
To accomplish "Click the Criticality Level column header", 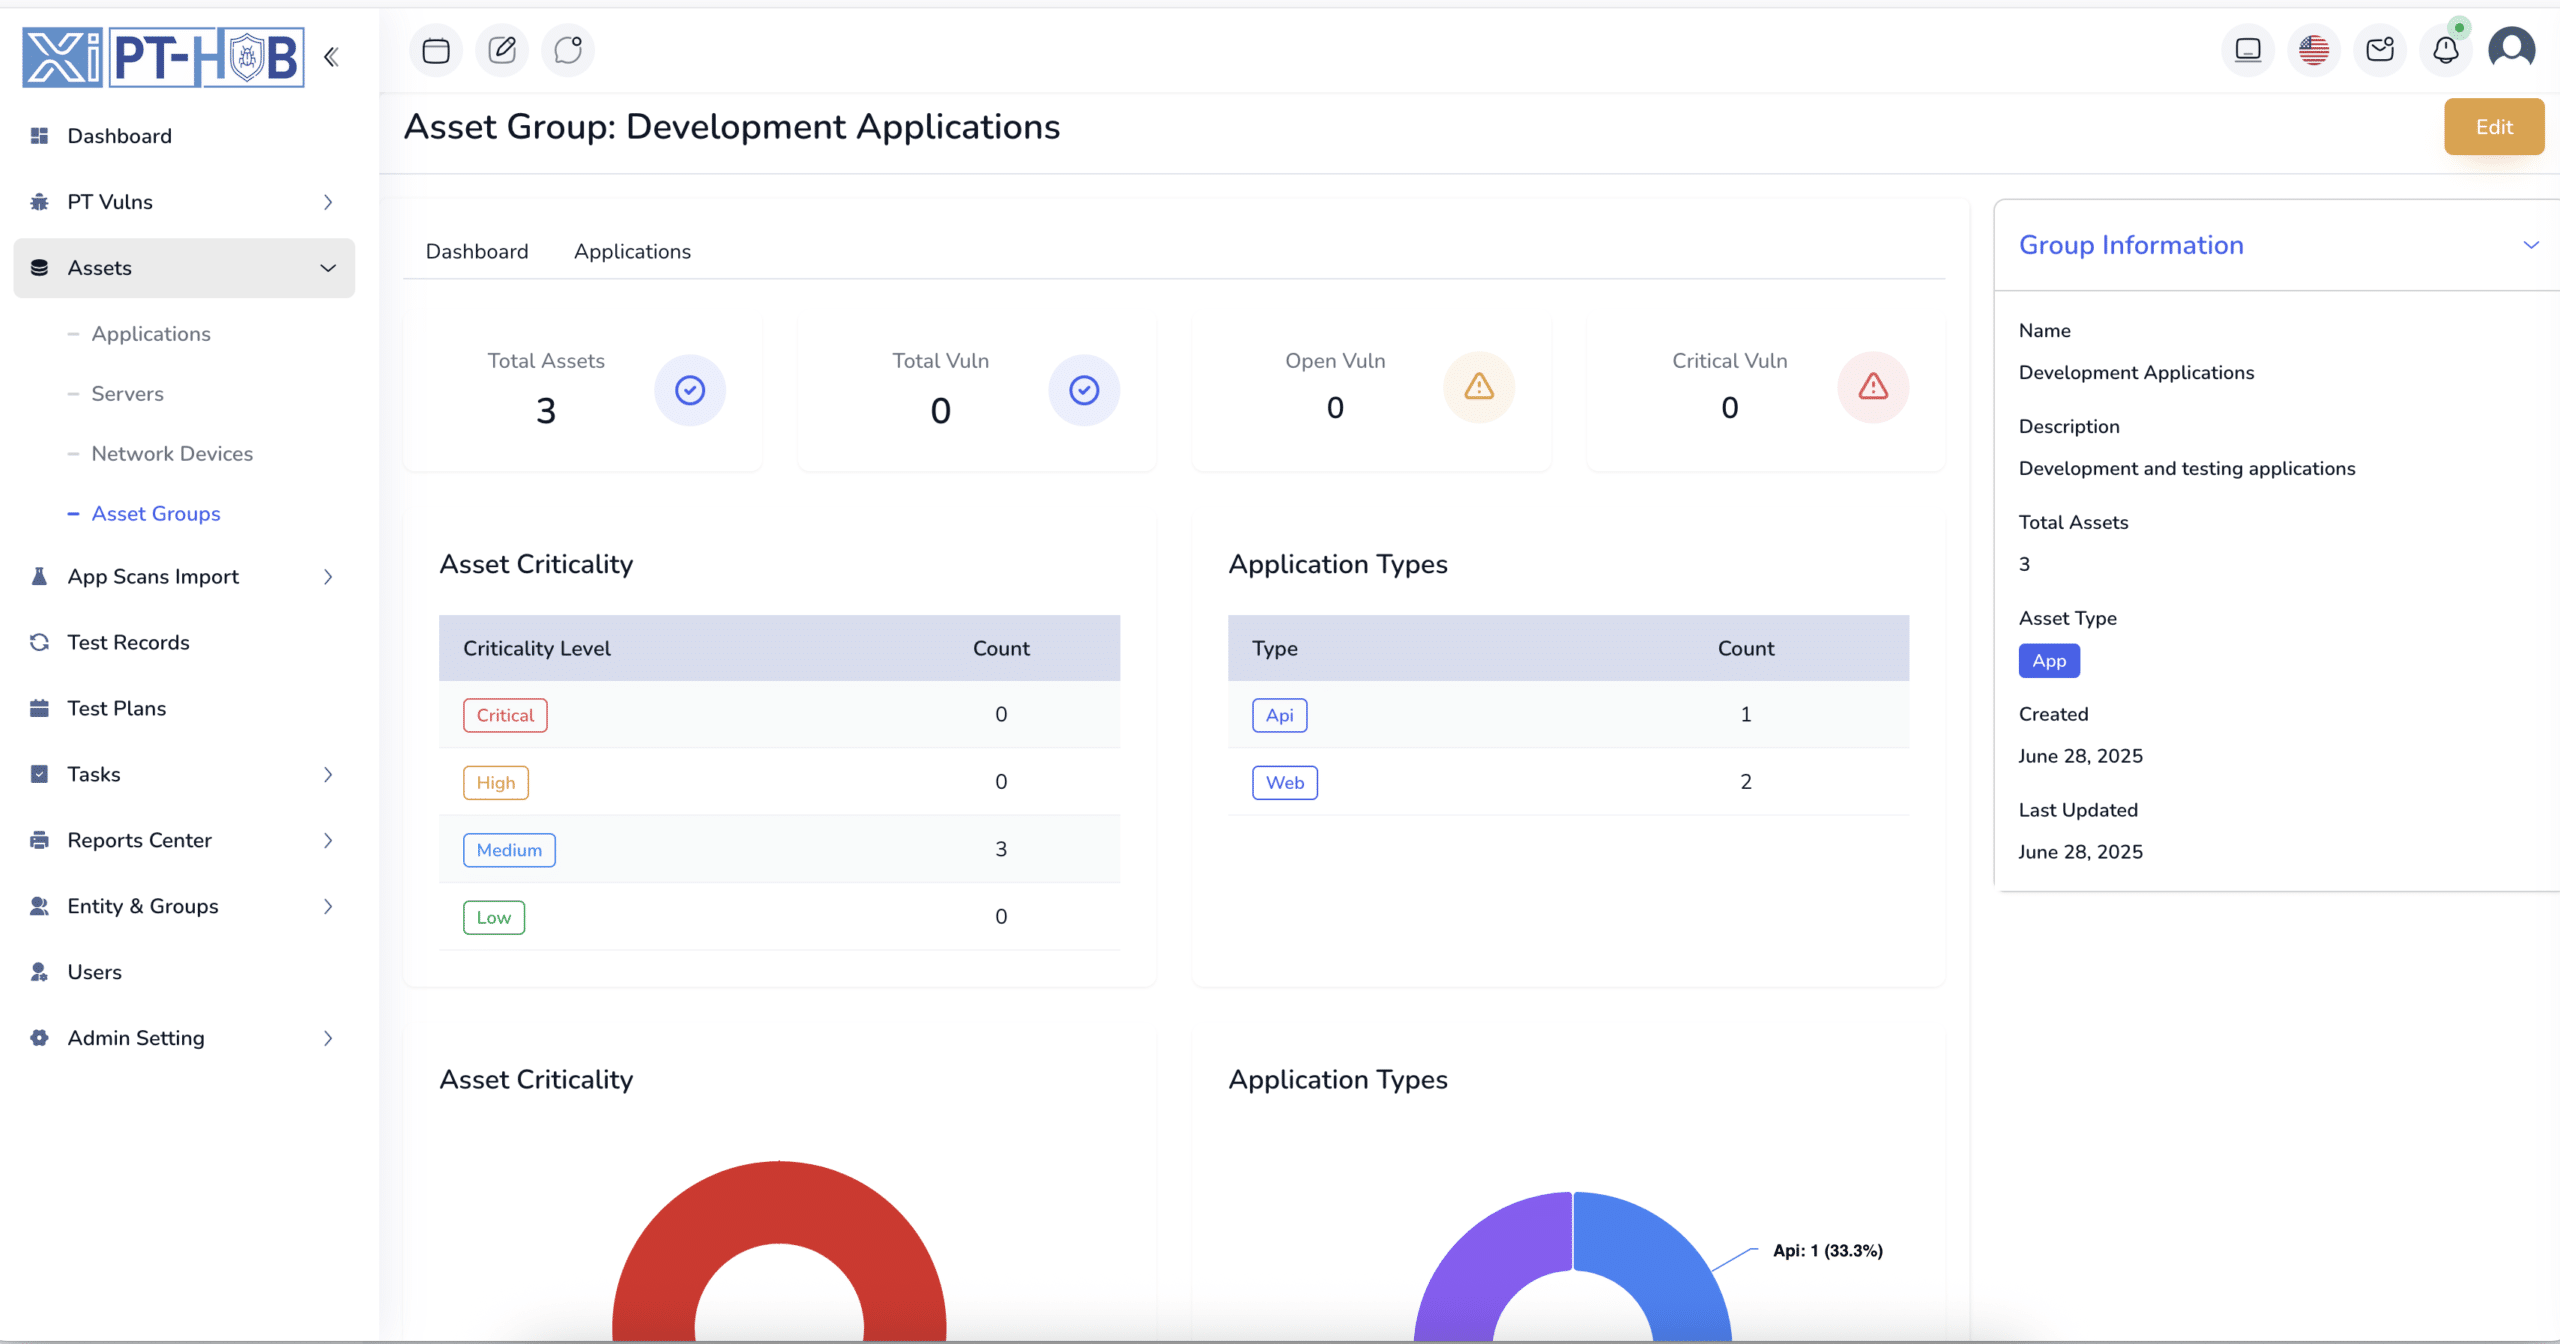I will (537, 648).
